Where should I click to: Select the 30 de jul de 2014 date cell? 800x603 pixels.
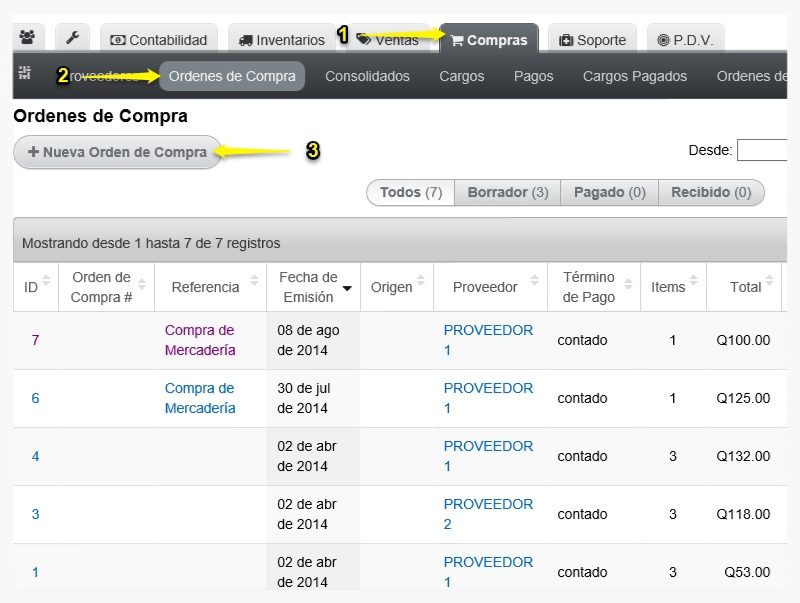click(313, 398)
